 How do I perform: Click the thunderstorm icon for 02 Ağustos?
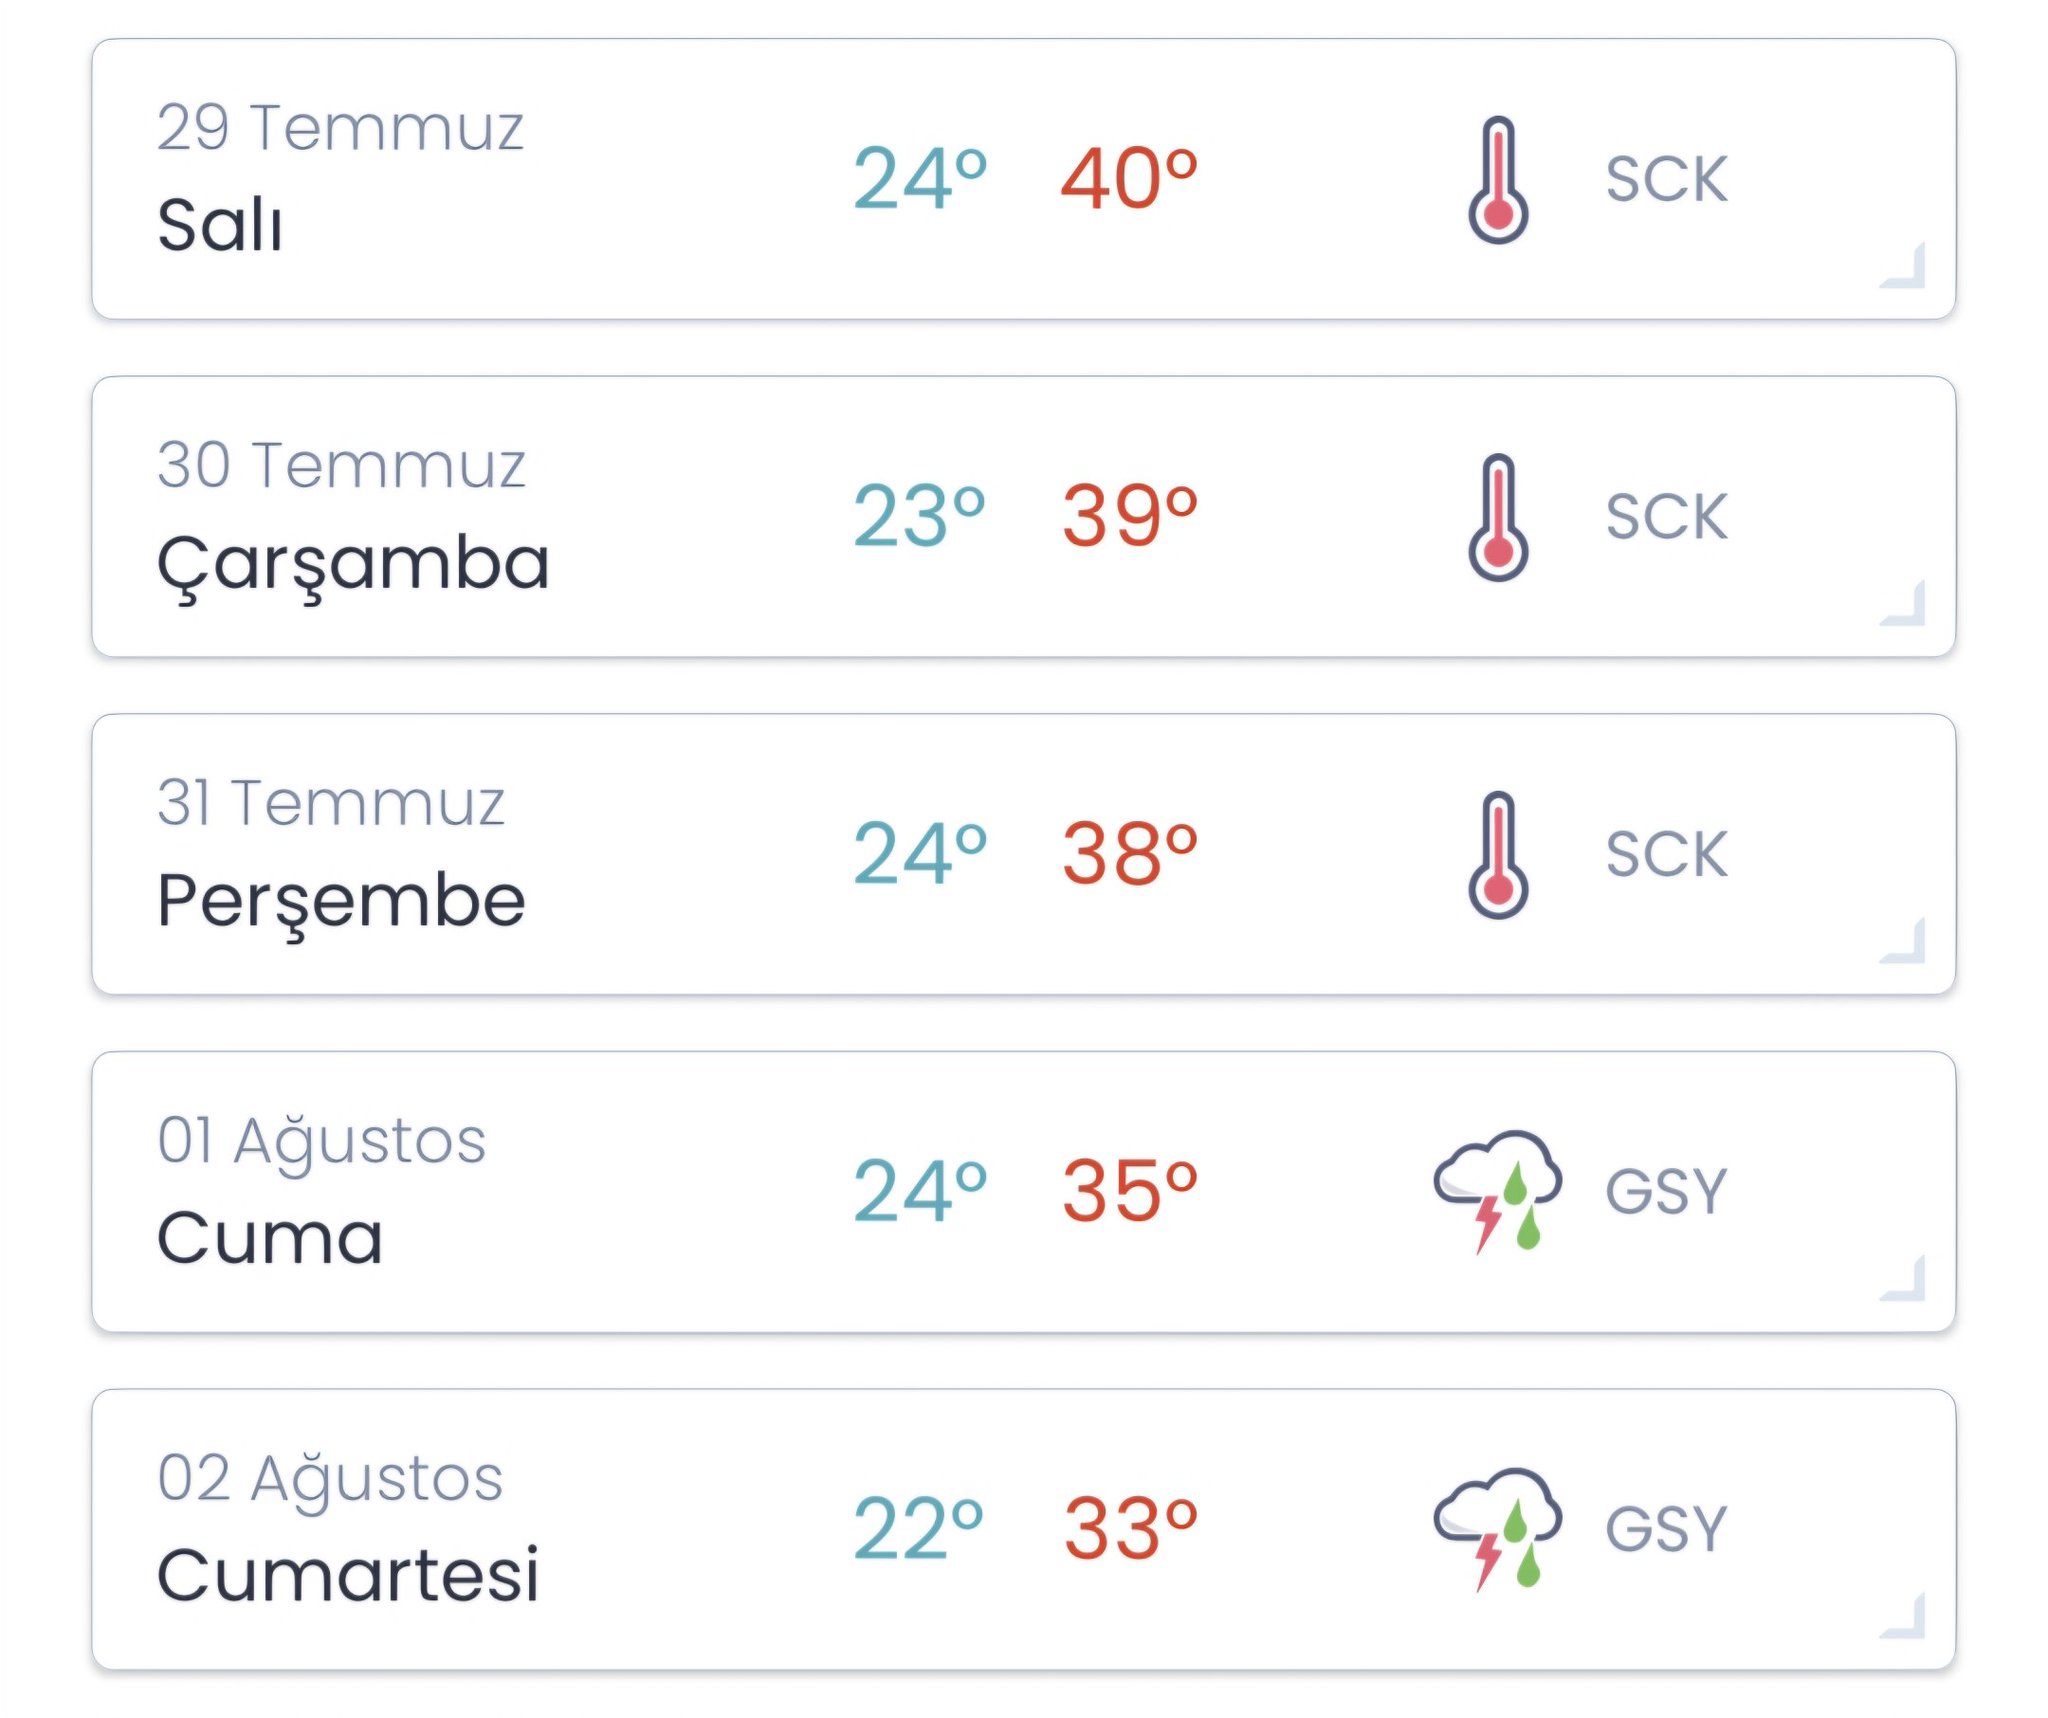coord(1497,1528)
